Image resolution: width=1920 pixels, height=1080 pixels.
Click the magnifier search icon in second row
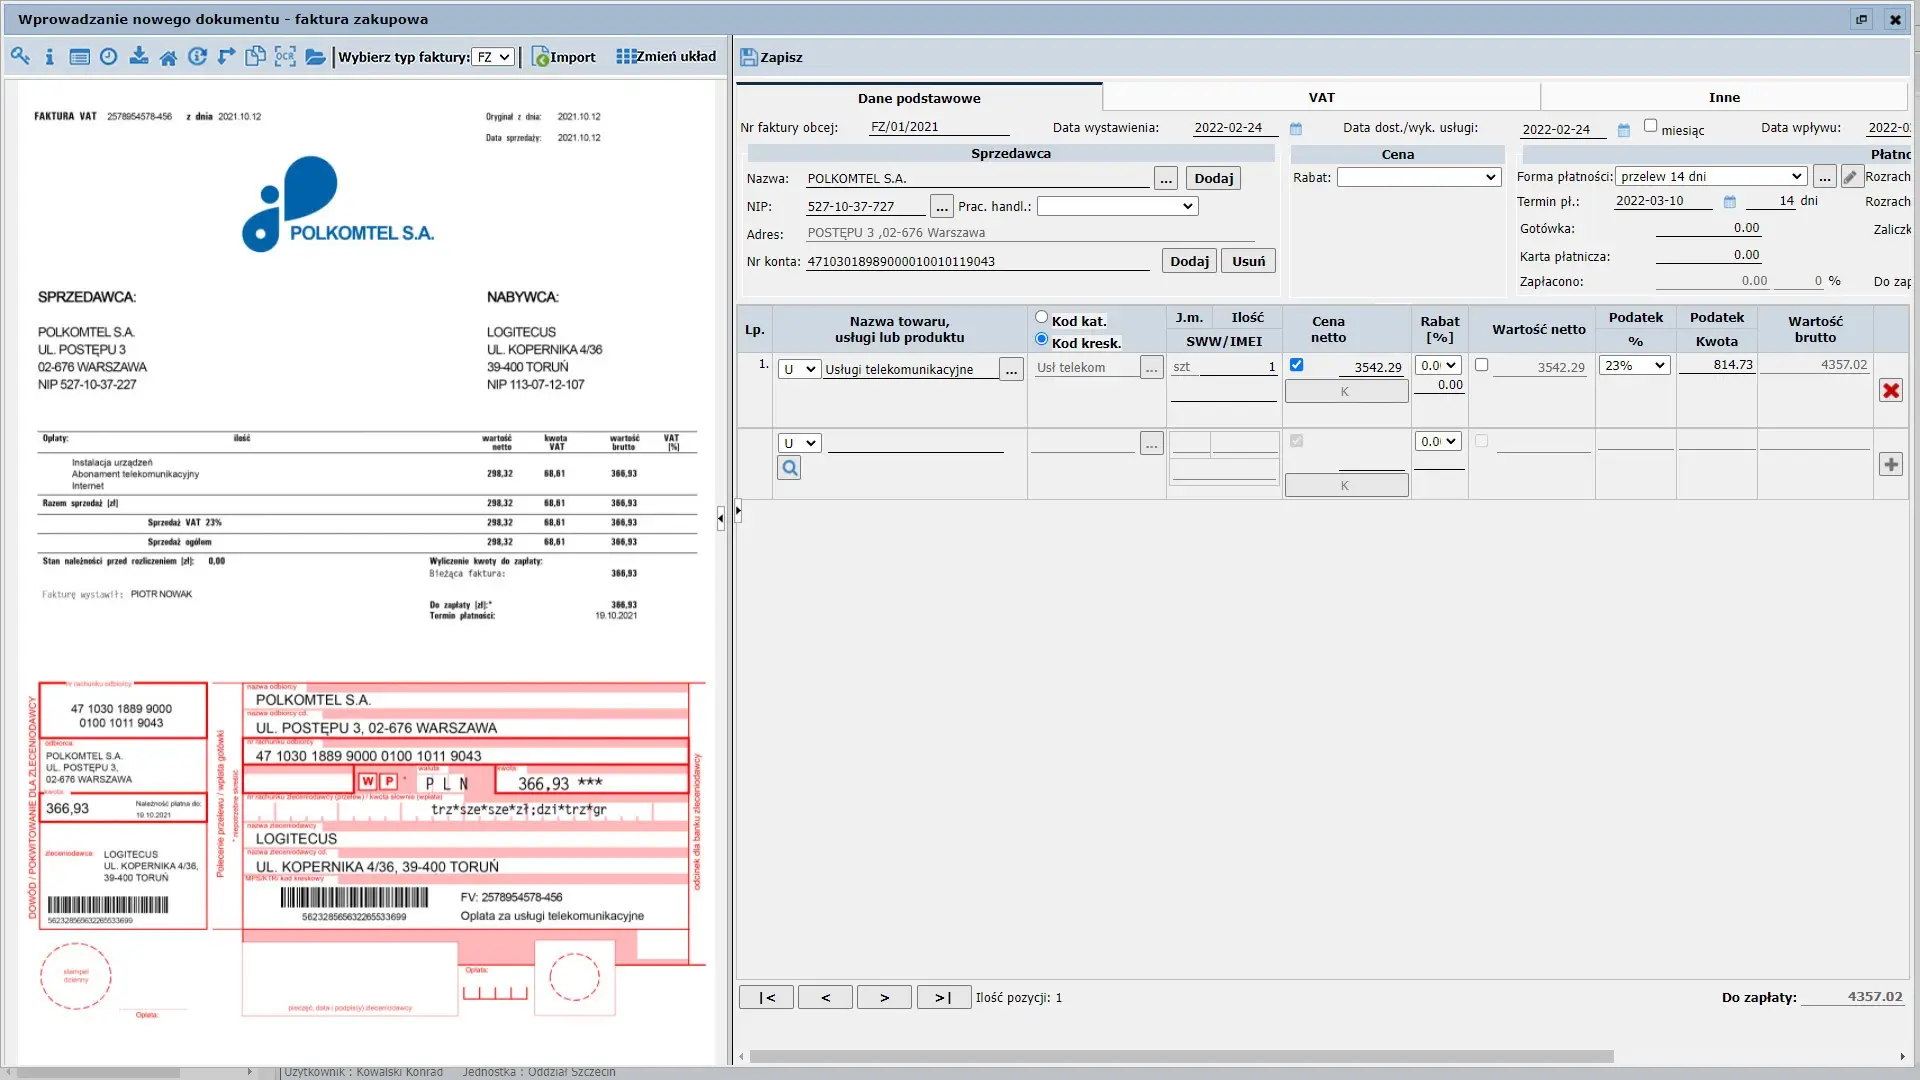tap(789, 468)
